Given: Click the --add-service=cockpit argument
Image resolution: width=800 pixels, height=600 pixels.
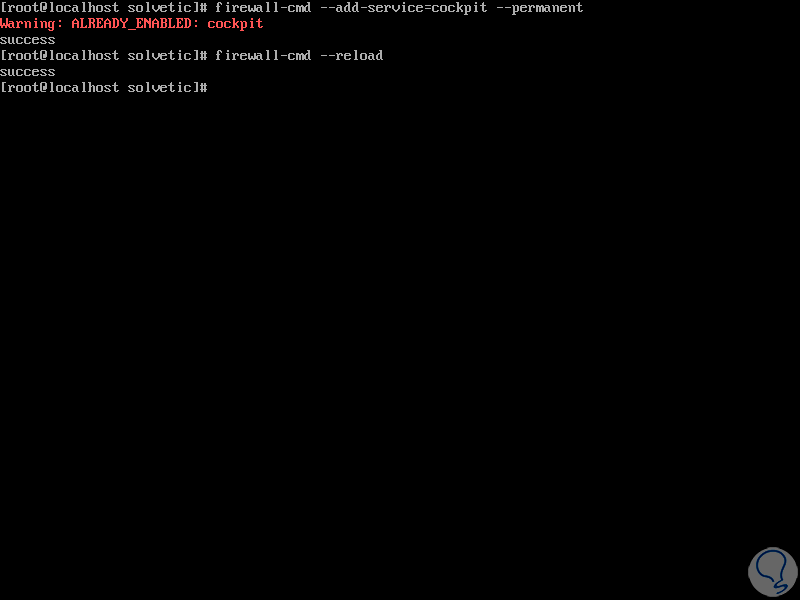Looking at the screenshot, I should (x=404, y=8).
